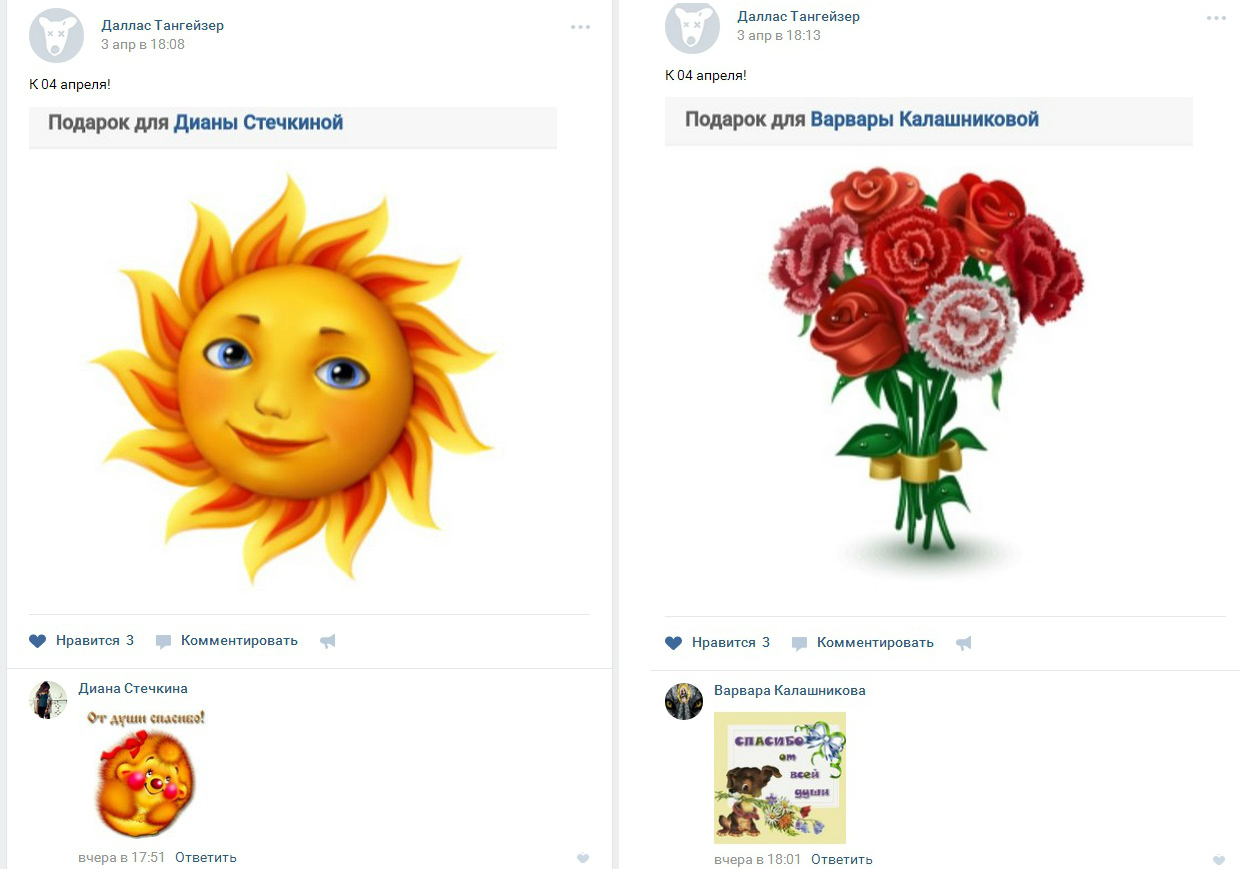
Task: Open Даллас Тангейзер avatar in left post
Action: 56,35
